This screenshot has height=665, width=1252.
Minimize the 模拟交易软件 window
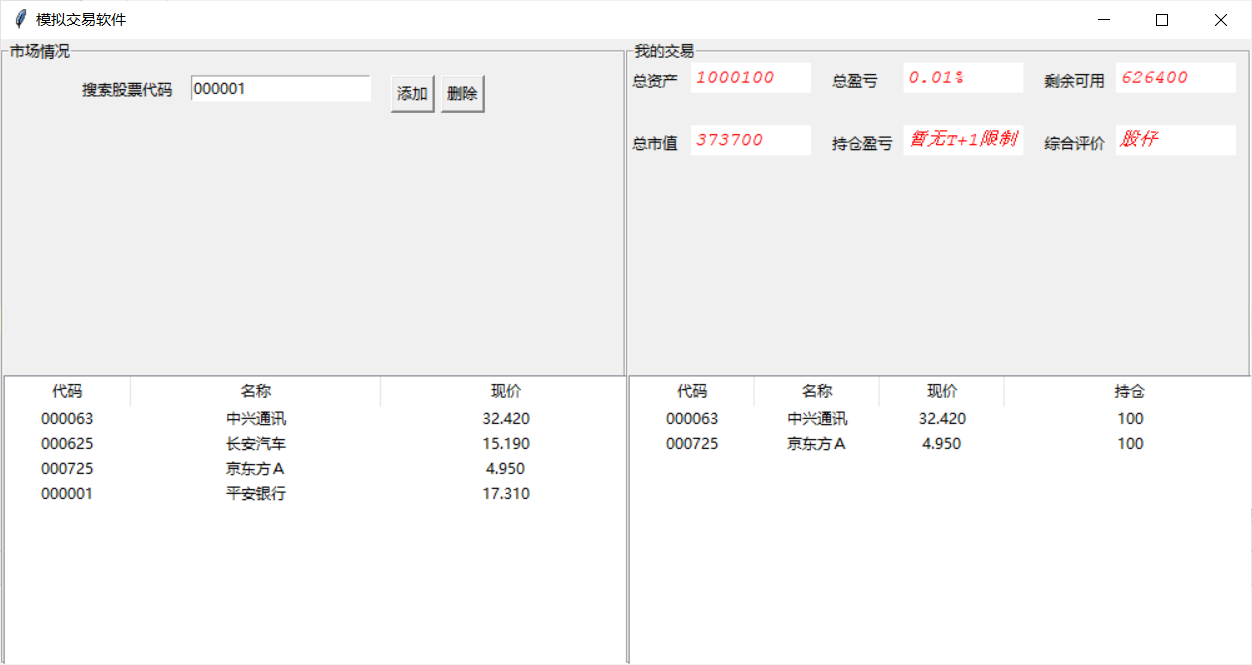point(1104,19)
